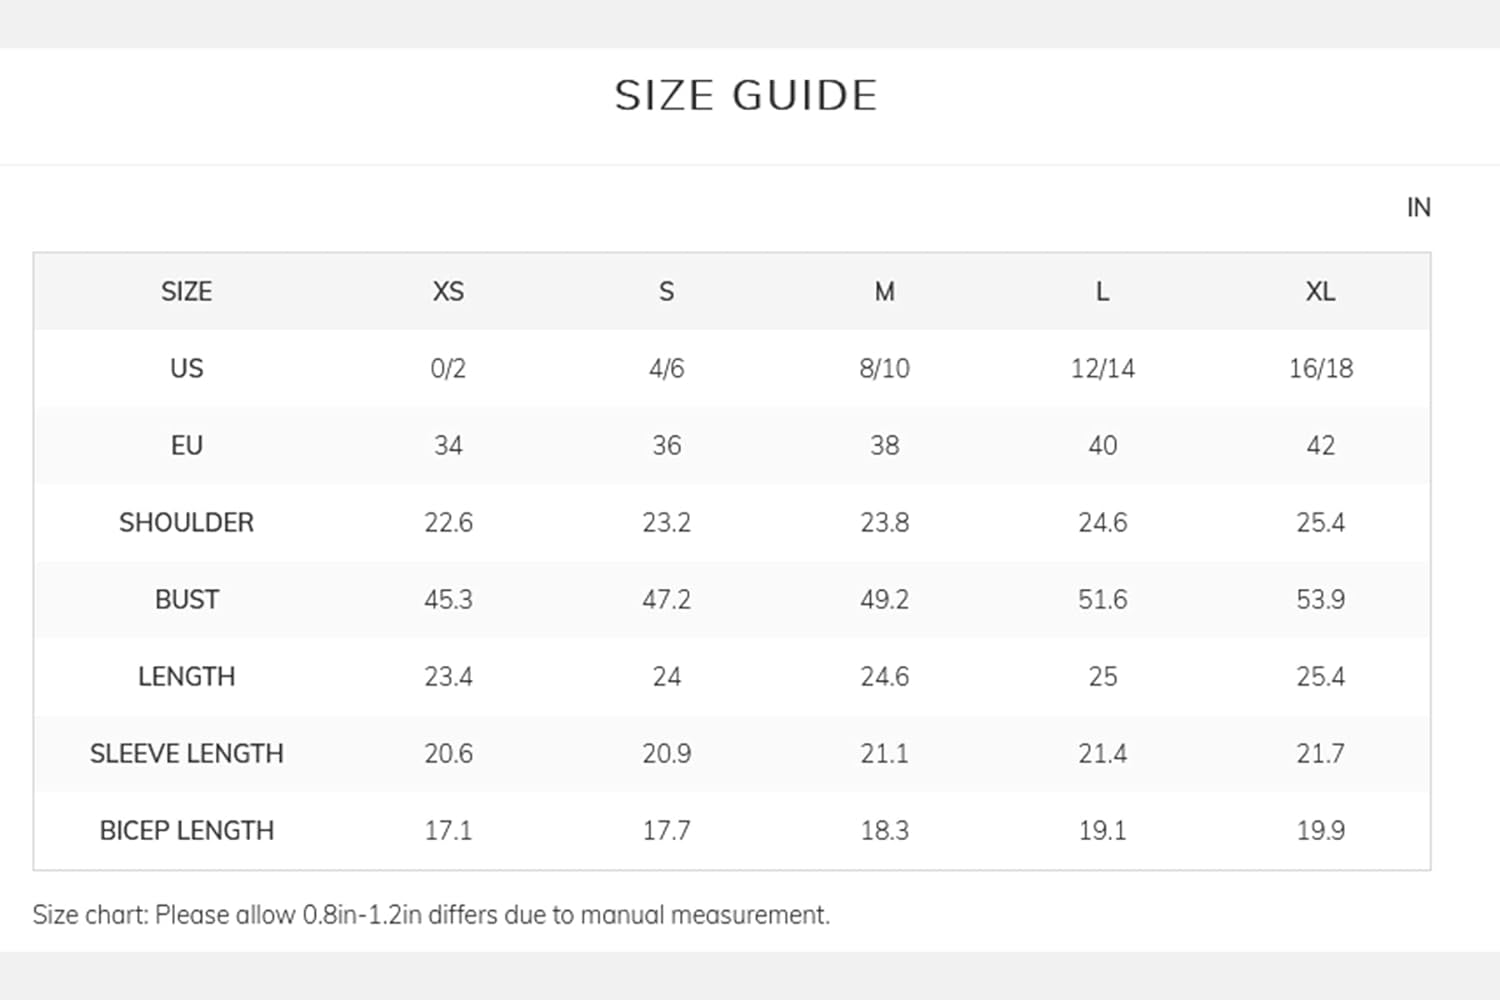Click the EU size 42 cell
This screenshot has height=1000, width=1500.
click(x=1320, y=445)
